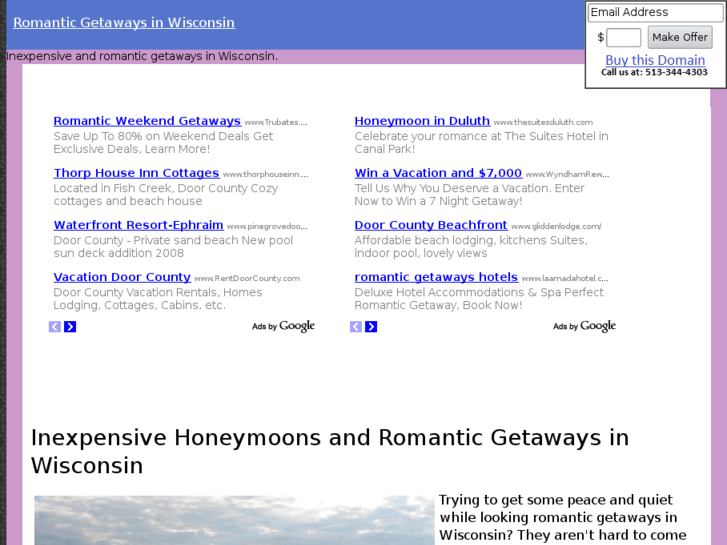
Task: Open Win a Vacation and $7,000 ad
Action: (438, 173)
